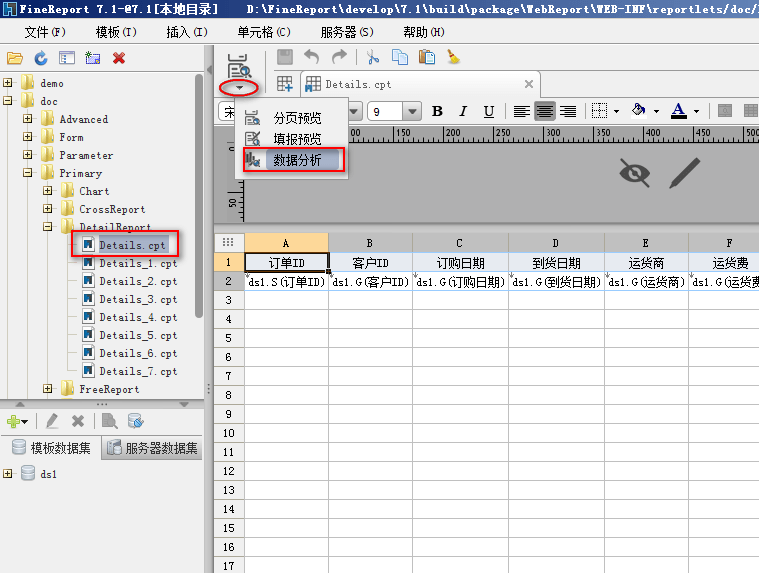The height and width of the screenshot is (573, 759).
Task: Click the new template grid-plus icon
Action: (285, 84)
